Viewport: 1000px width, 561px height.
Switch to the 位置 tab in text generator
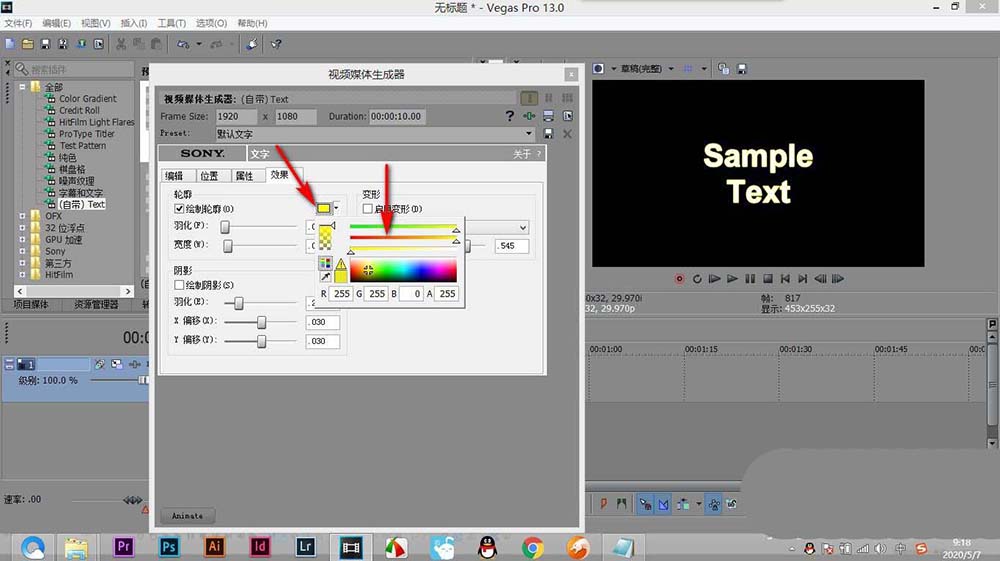click(x=209, y=176)
